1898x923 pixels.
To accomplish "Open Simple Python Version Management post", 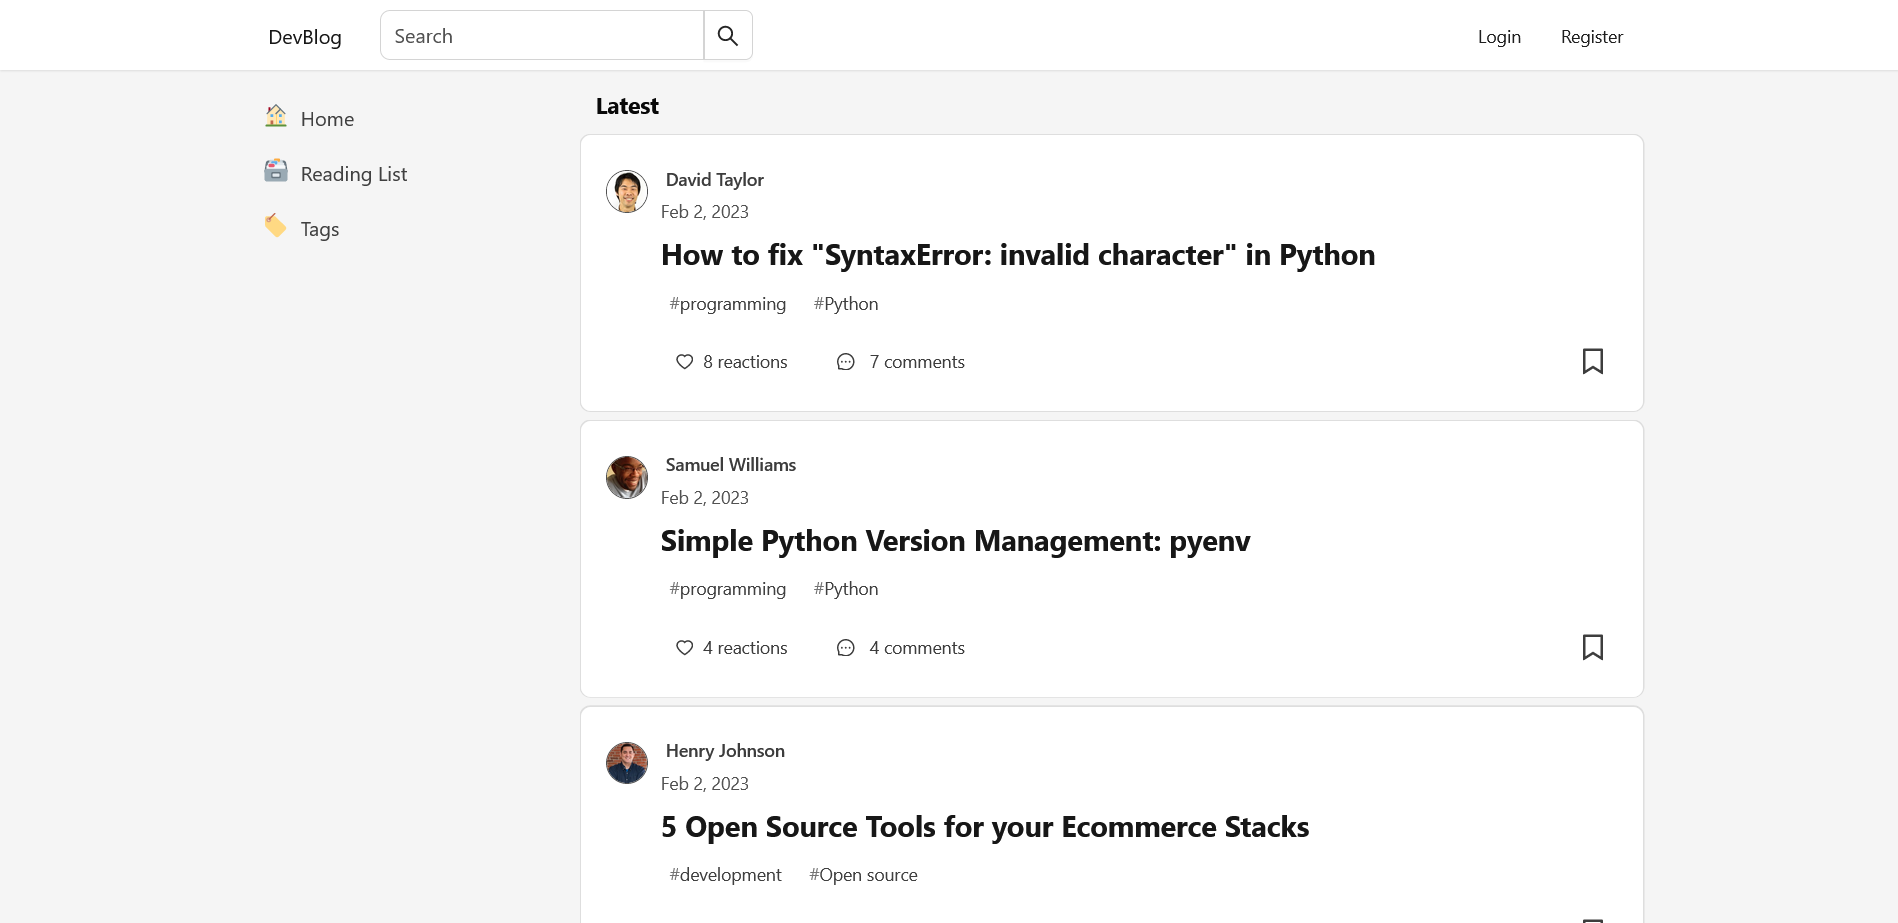I will point(955,541).
